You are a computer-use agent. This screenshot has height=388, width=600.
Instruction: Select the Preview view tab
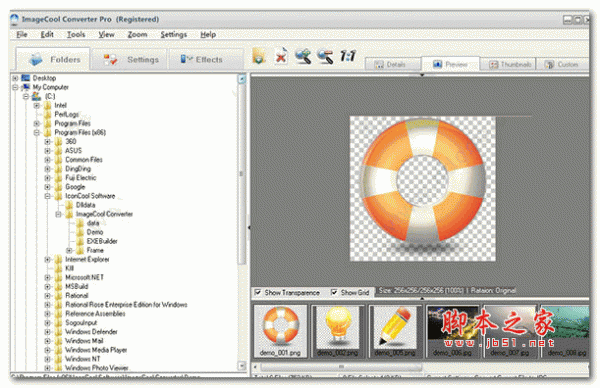(450, 64)
